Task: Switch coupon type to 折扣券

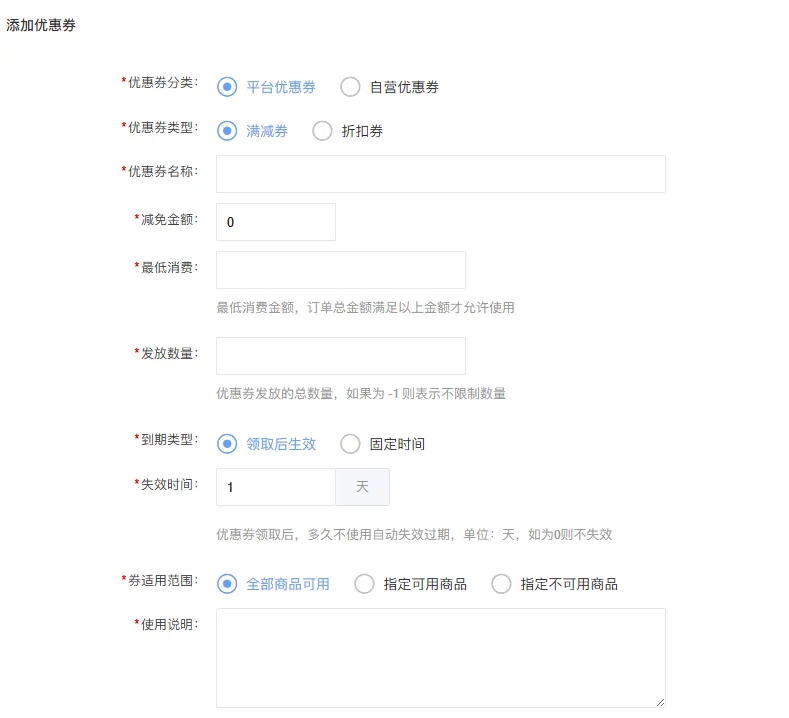Action: click(322, 131)
